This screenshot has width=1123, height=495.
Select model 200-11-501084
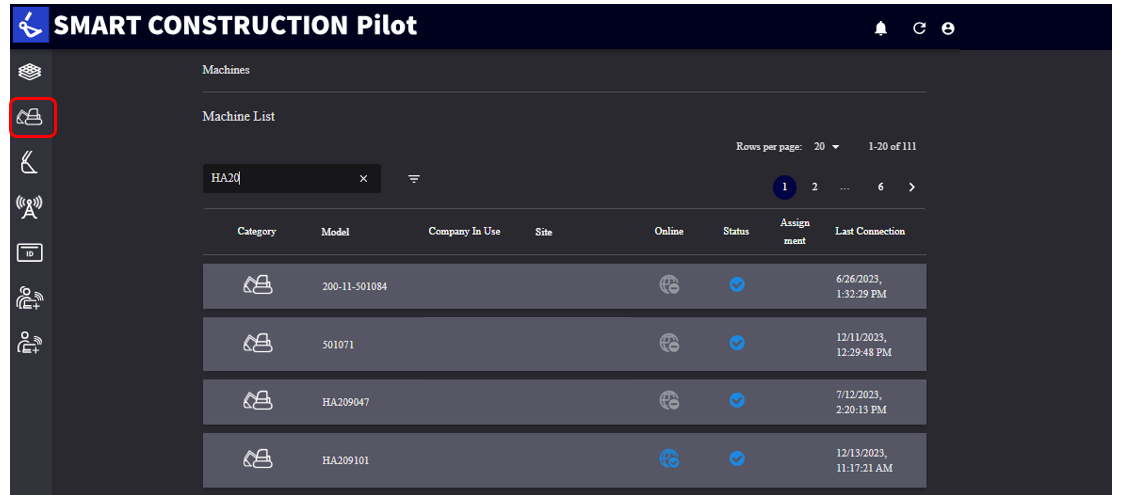(355, 287)
